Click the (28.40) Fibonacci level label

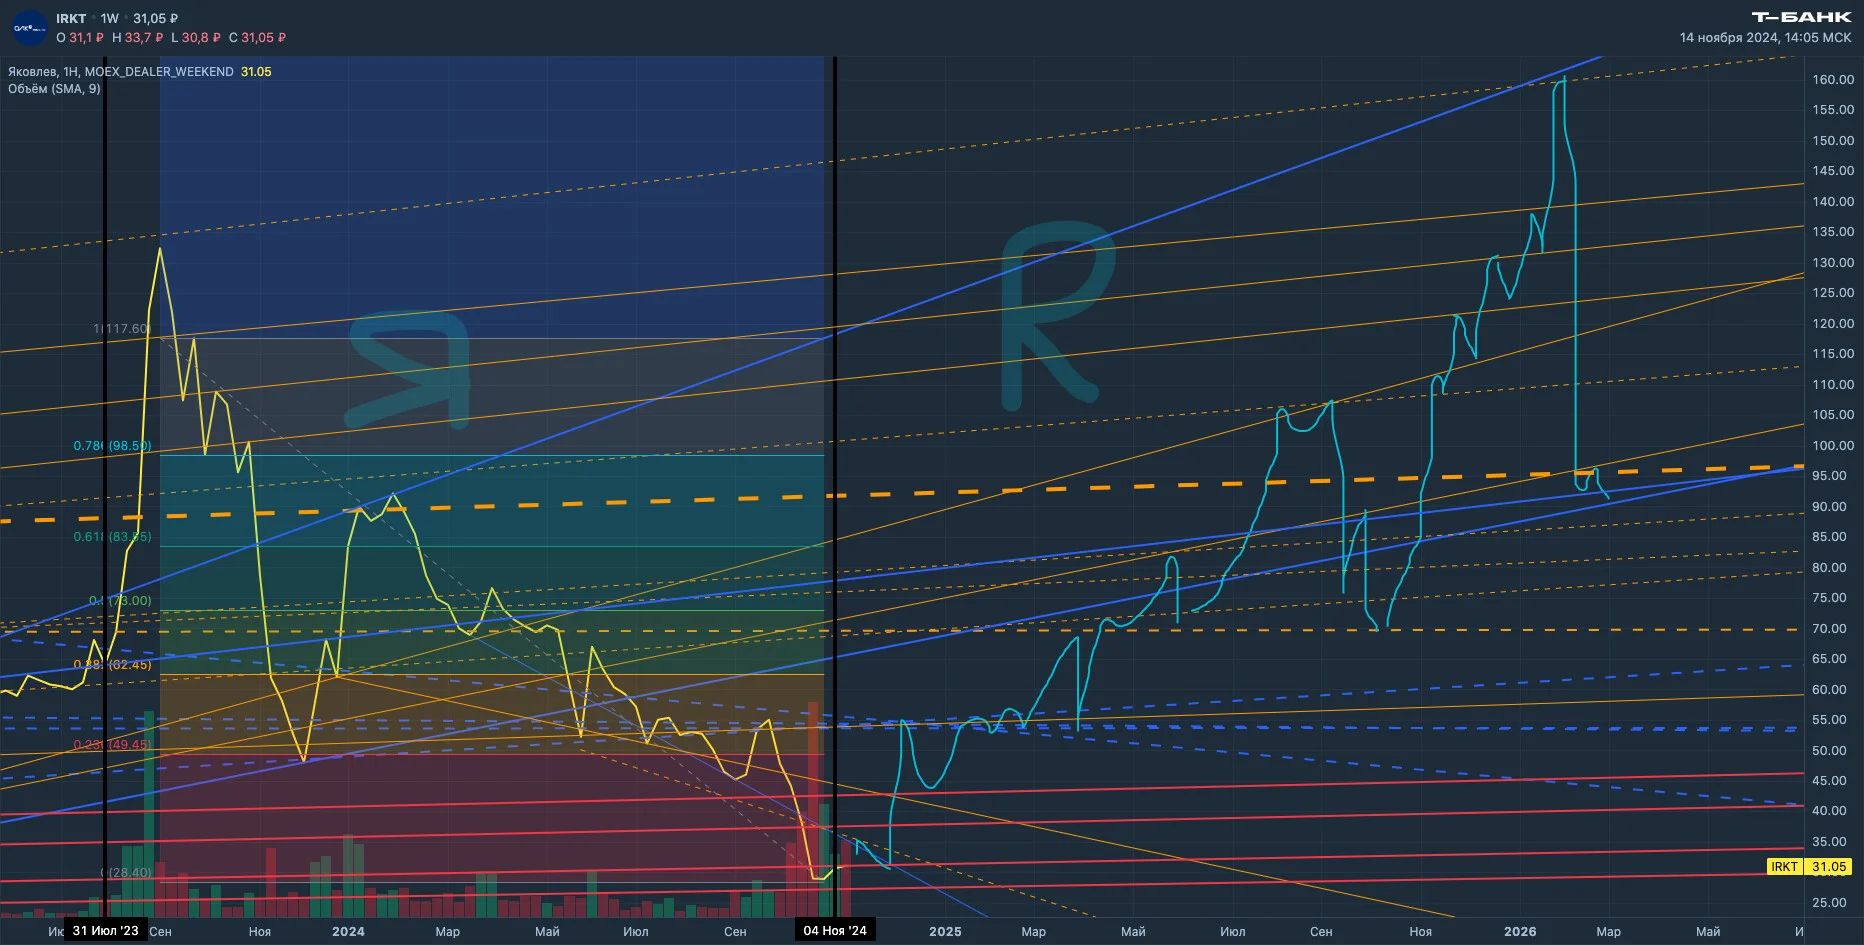(x=127, y=872)
